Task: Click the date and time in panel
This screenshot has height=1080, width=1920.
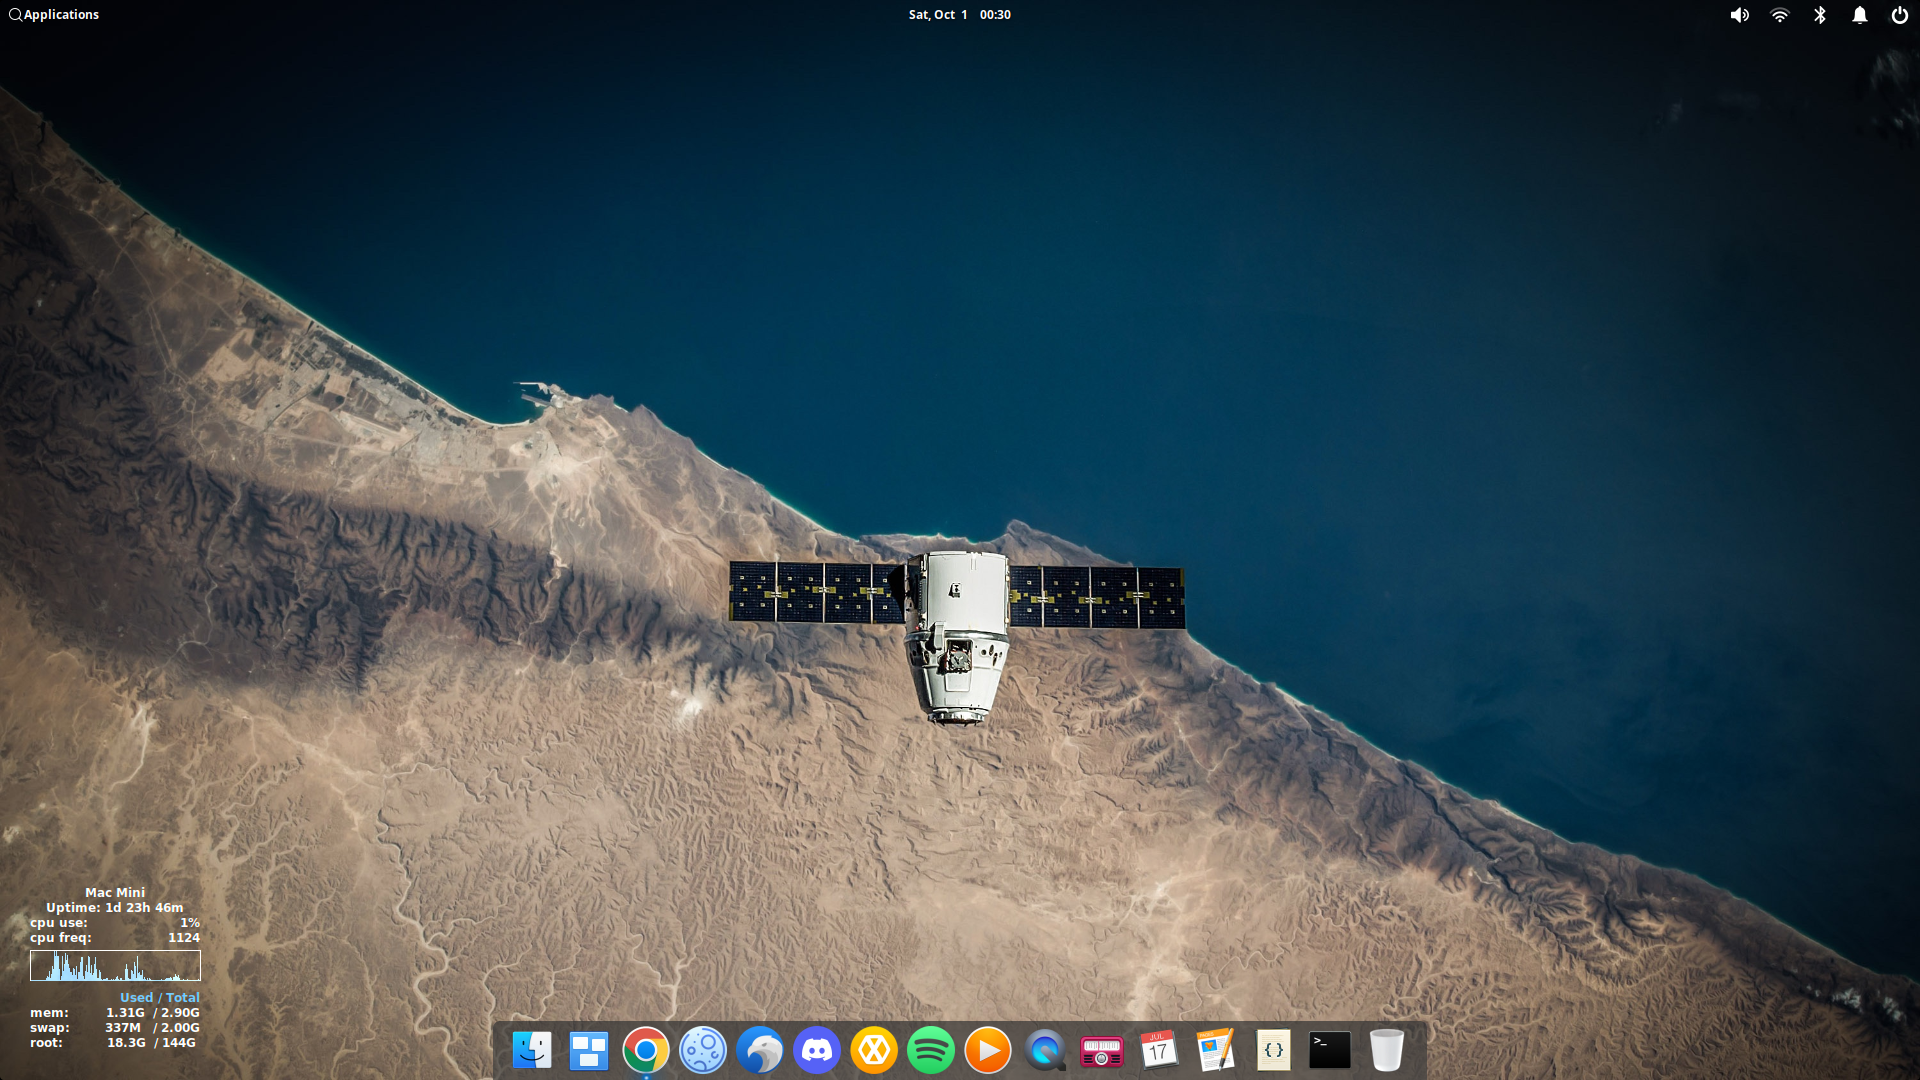Action: click(960, 15)
